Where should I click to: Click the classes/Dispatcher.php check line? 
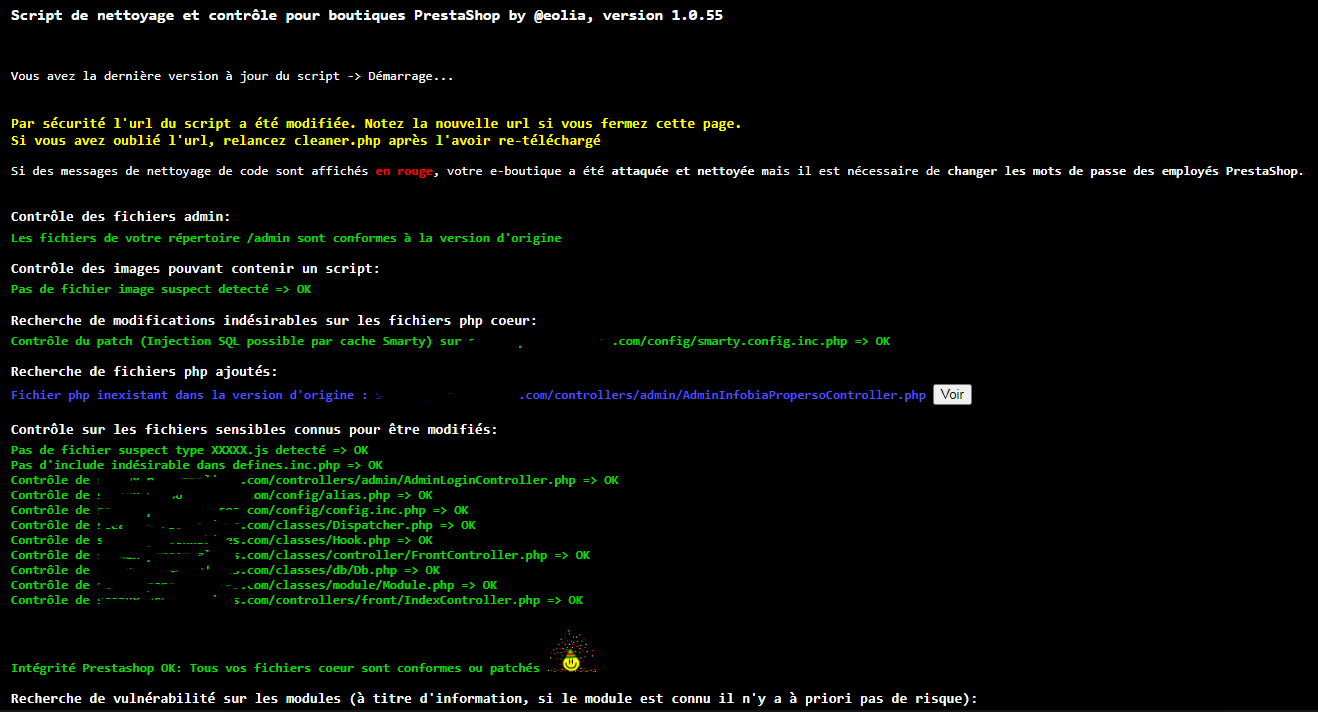(243, 525)
